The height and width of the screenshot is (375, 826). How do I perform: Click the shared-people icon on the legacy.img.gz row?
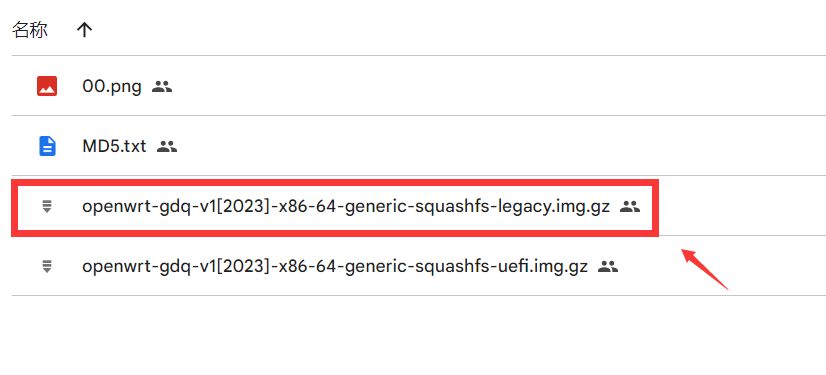(630, 206)
